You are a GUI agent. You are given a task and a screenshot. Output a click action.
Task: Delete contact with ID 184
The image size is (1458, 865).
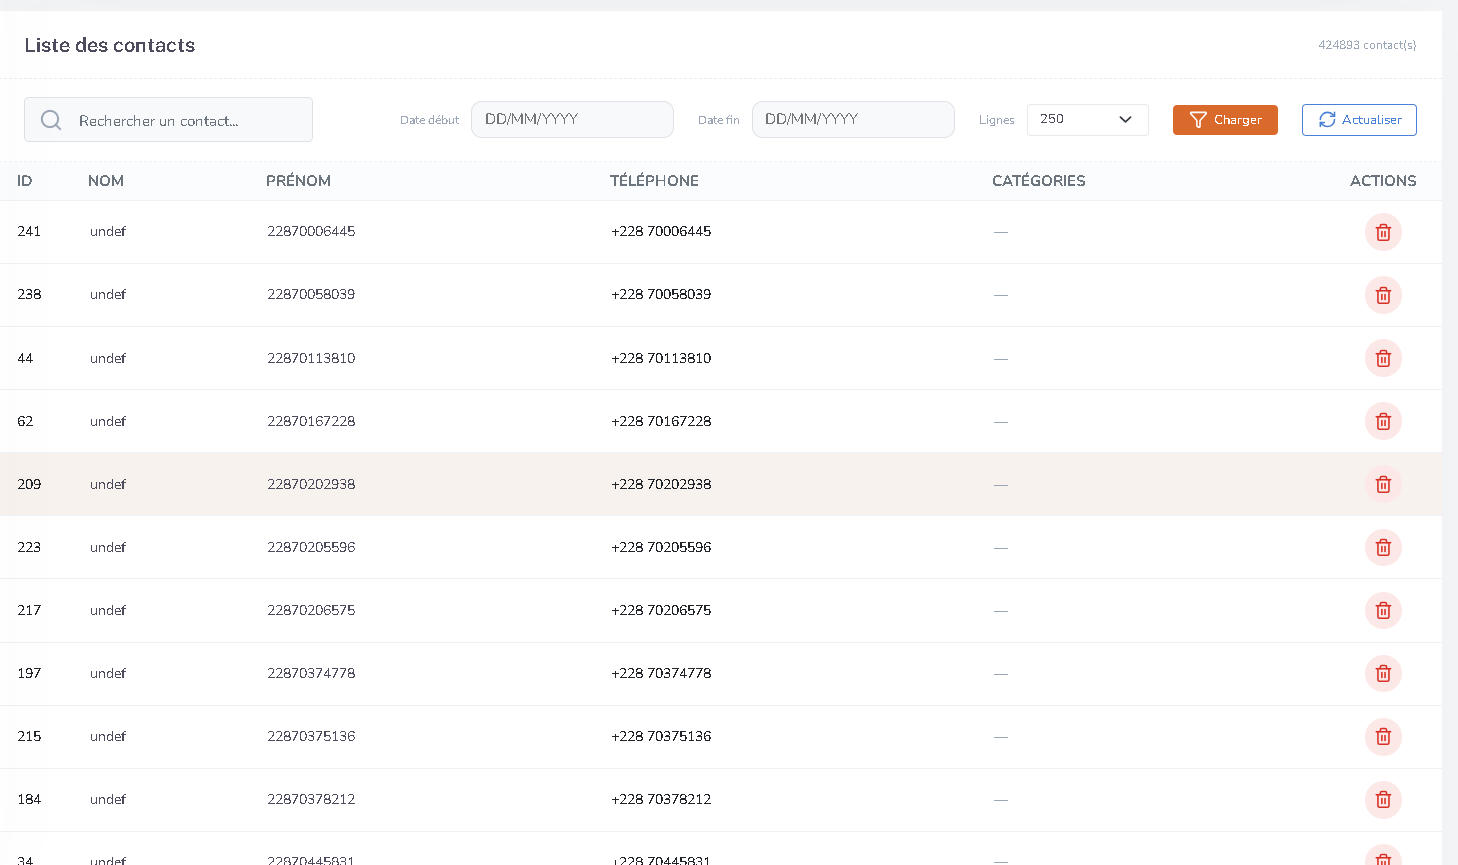1383,799
